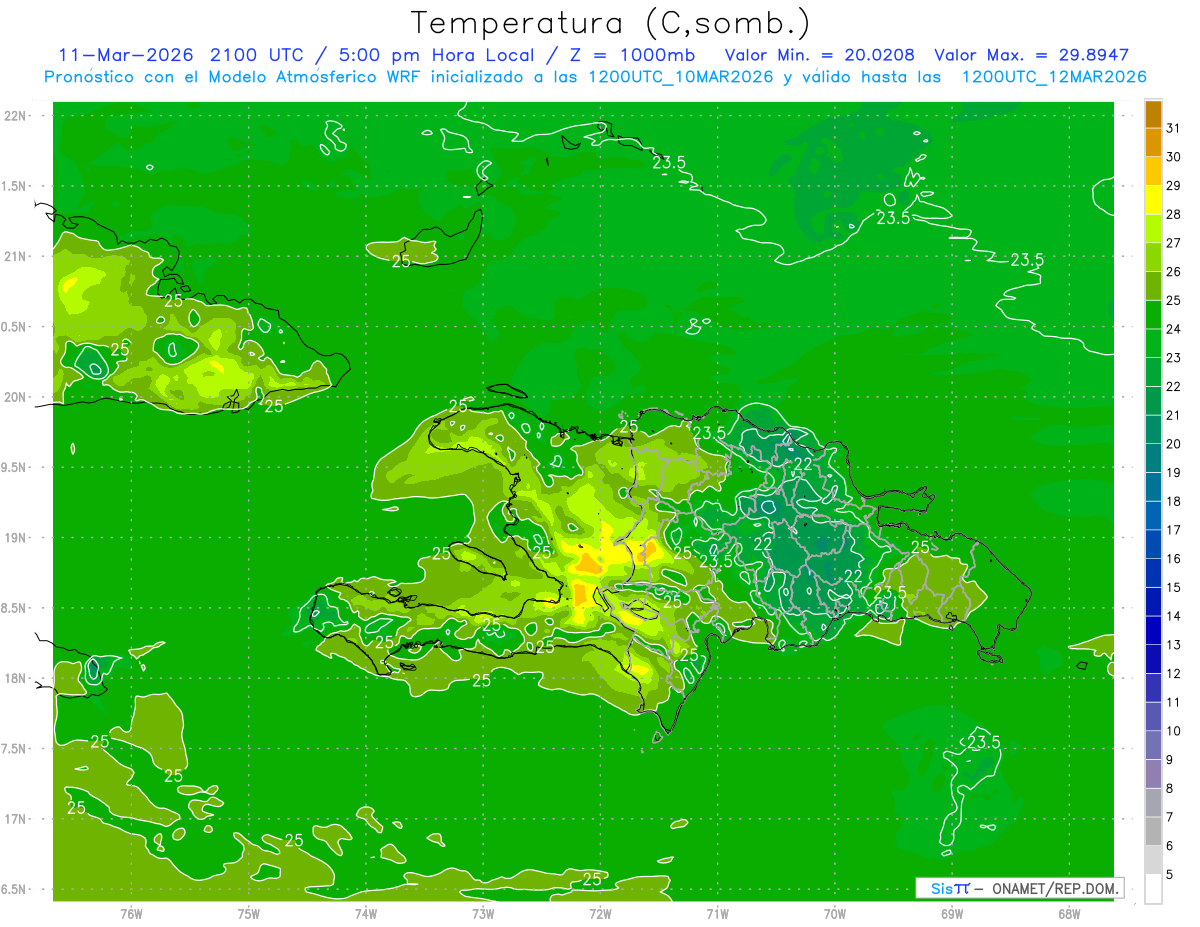Click the 'Temperatura (C,somb.)' map title

(610, 22)
